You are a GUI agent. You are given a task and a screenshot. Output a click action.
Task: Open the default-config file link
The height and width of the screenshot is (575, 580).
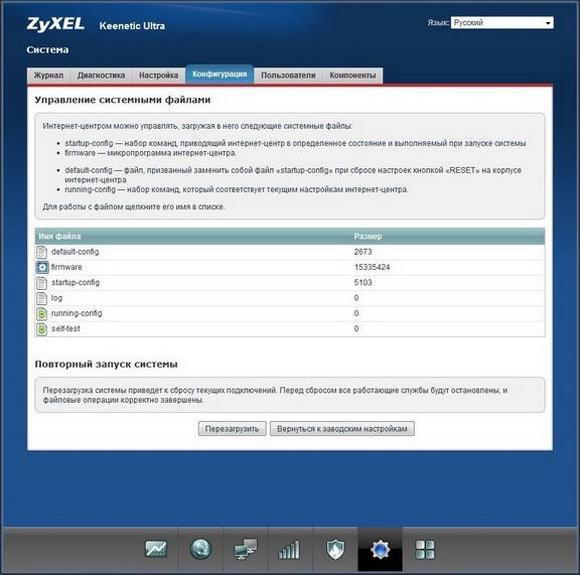75,252
